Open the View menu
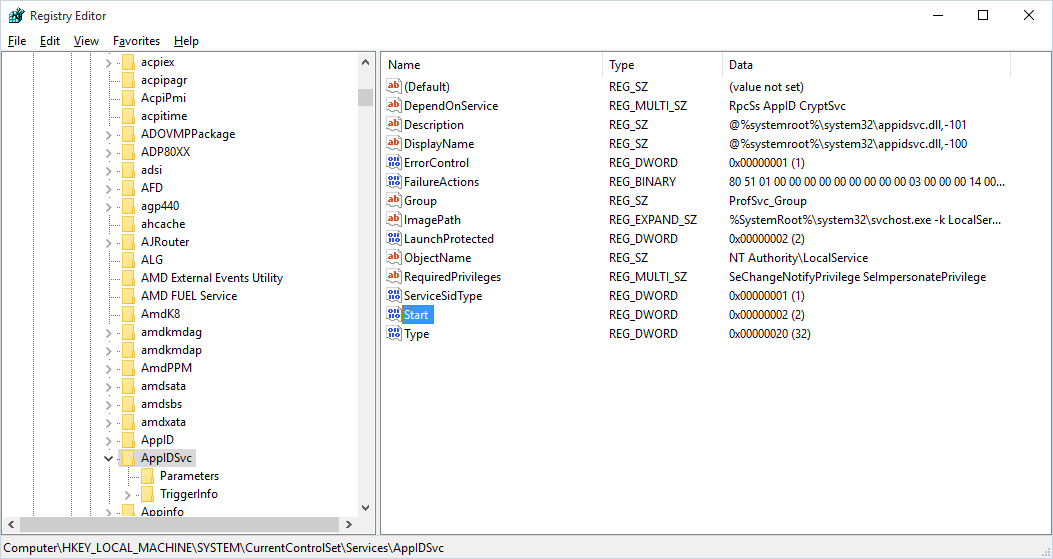Screen dimensions: 1053x559 tap(86, 41)
